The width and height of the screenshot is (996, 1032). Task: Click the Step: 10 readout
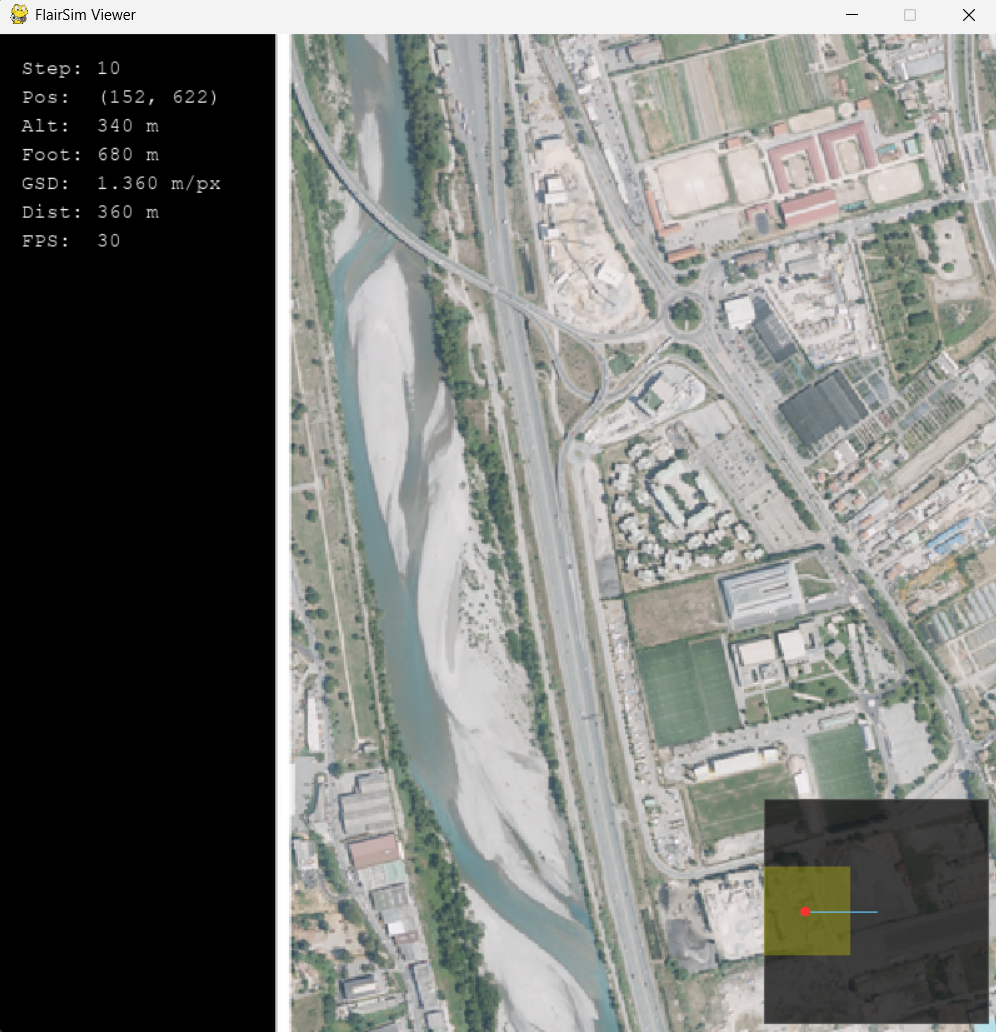pos(71,68)
